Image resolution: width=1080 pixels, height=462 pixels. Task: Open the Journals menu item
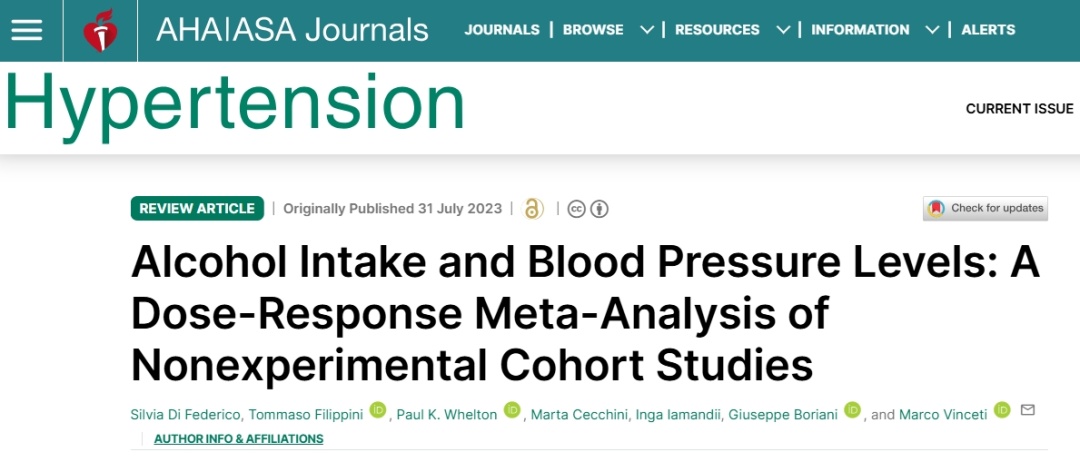tap(502, 30)
